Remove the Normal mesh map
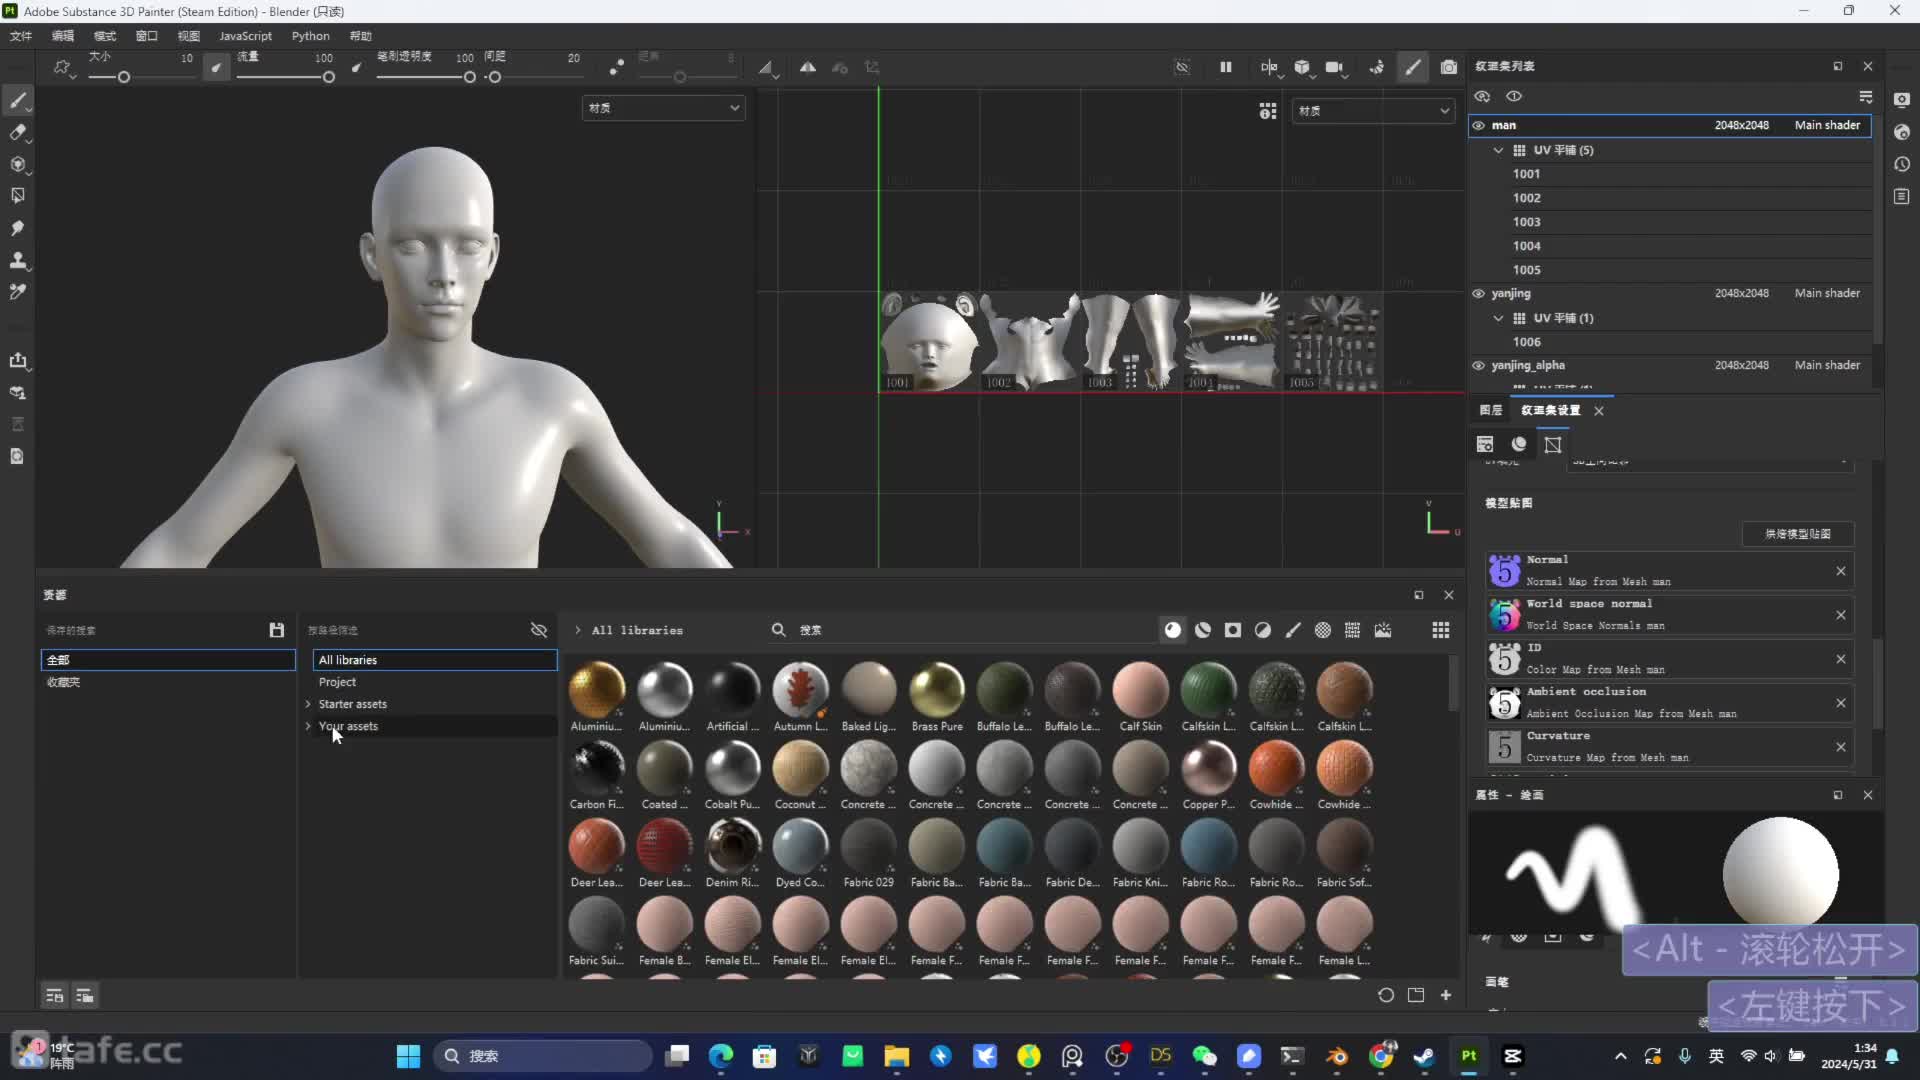 tap(1841, 571)
